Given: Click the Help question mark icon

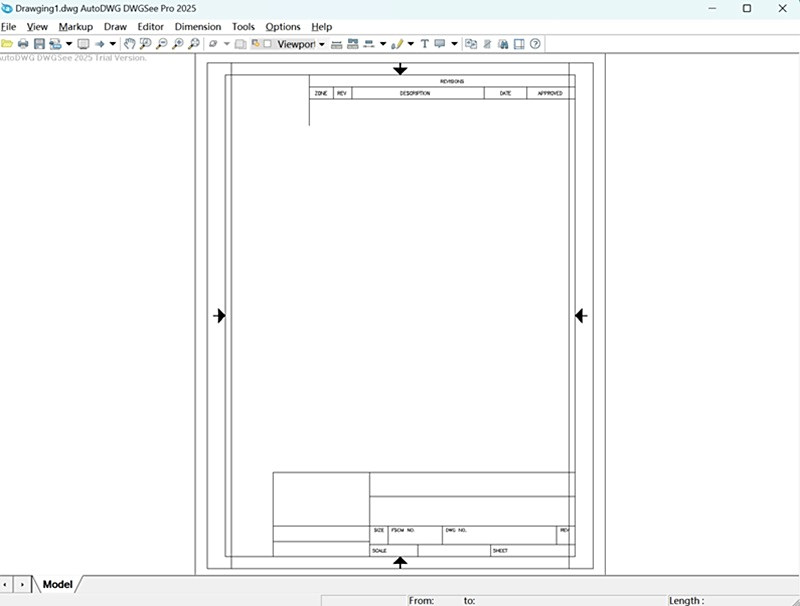Looking at the screenshot, I should click(535, 44).
